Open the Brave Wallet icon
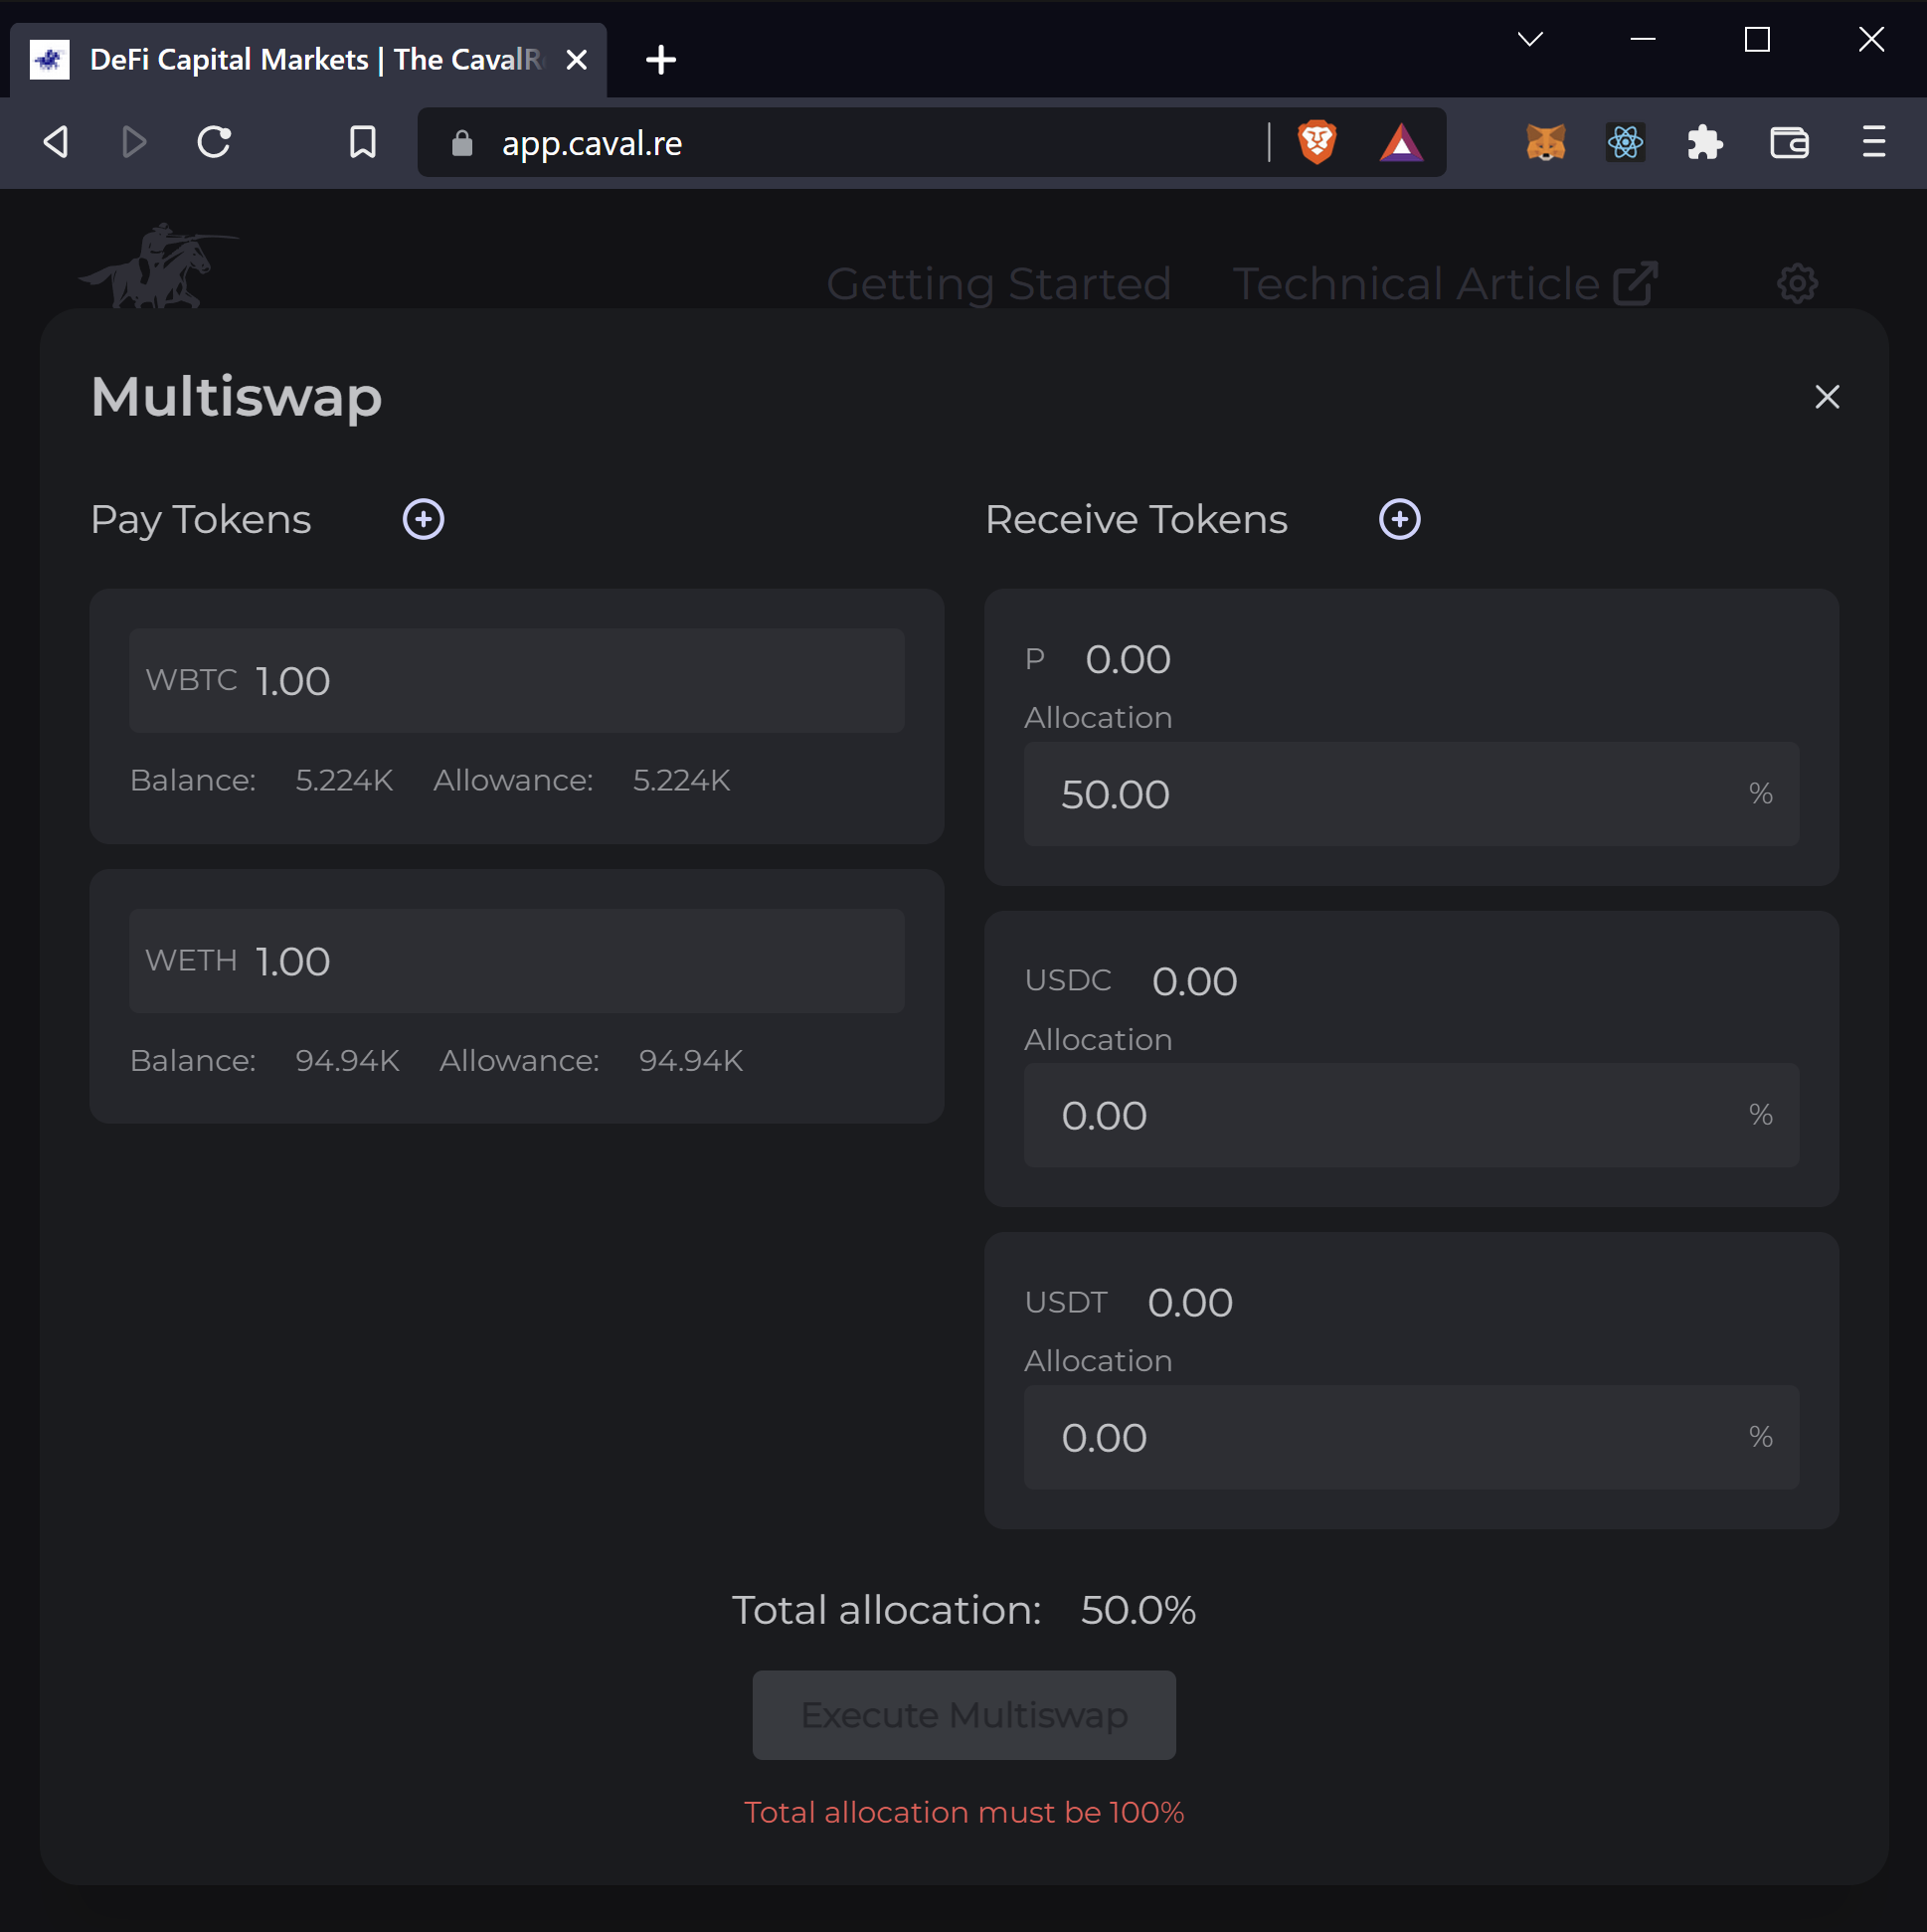 [1789, 143]
